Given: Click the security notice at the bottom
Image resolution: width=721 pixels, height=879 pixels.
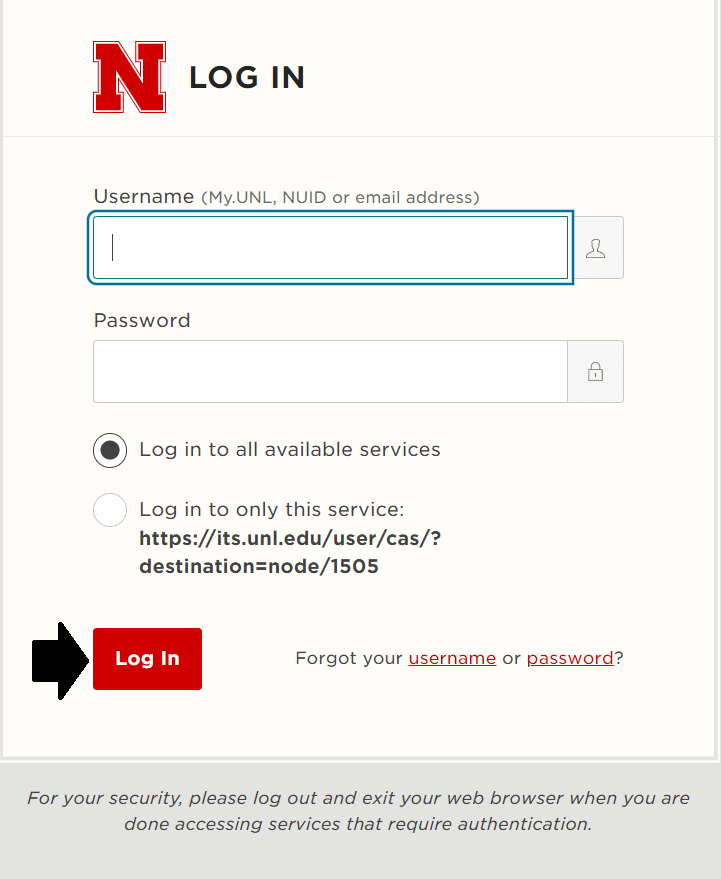Looking at the screenshot, I should click(x=358, y=811).
